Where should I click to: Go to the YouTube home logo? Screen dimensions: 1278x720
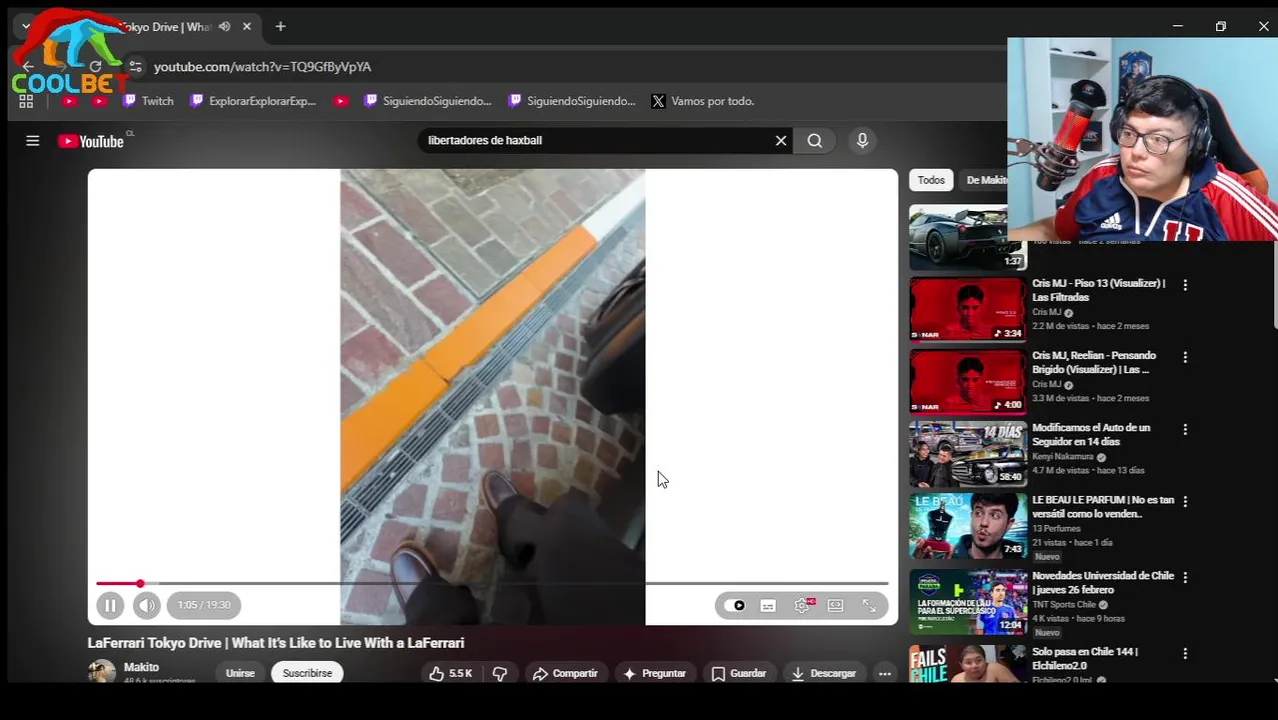tap(91, 141)
